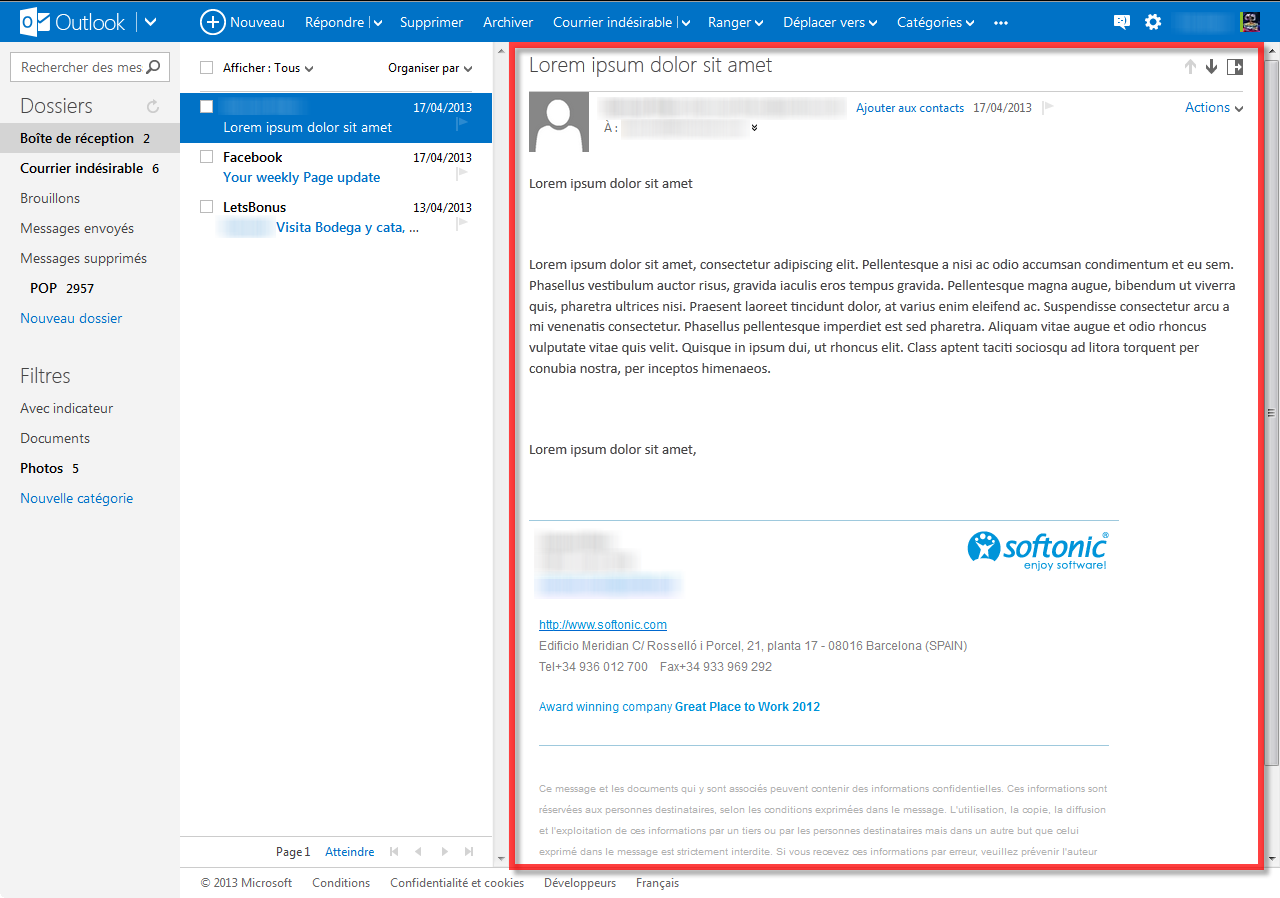Screen dimensions: 1280x898
Task: Check the Facebook message checkbox
Action: click(x=206, y=156)
